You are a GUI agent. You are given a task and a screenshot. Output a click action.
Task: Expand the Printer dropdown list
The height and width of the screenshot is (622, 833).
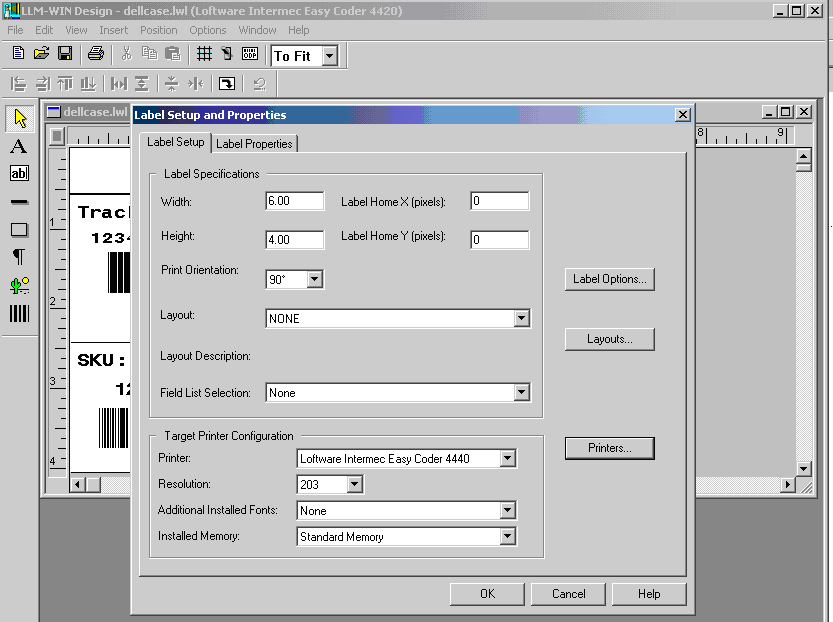[x=507, y=459]
